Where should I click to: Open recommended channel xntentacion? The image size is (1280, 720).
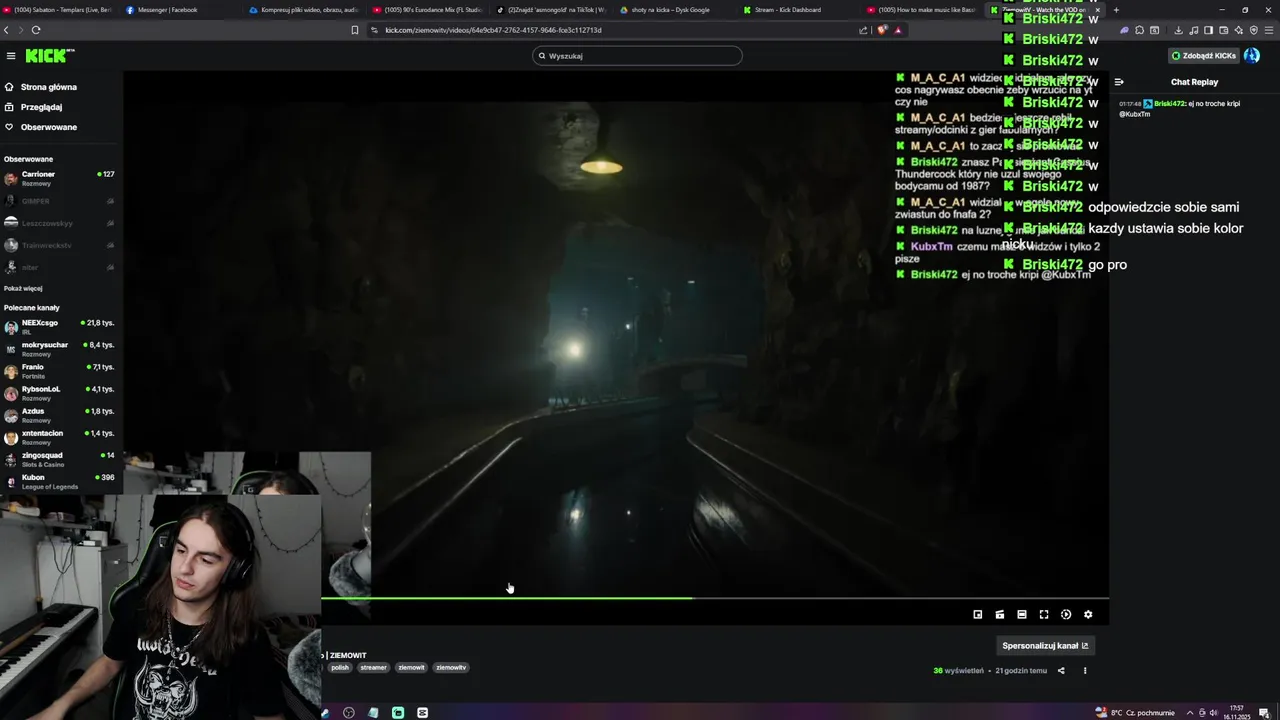60,437
